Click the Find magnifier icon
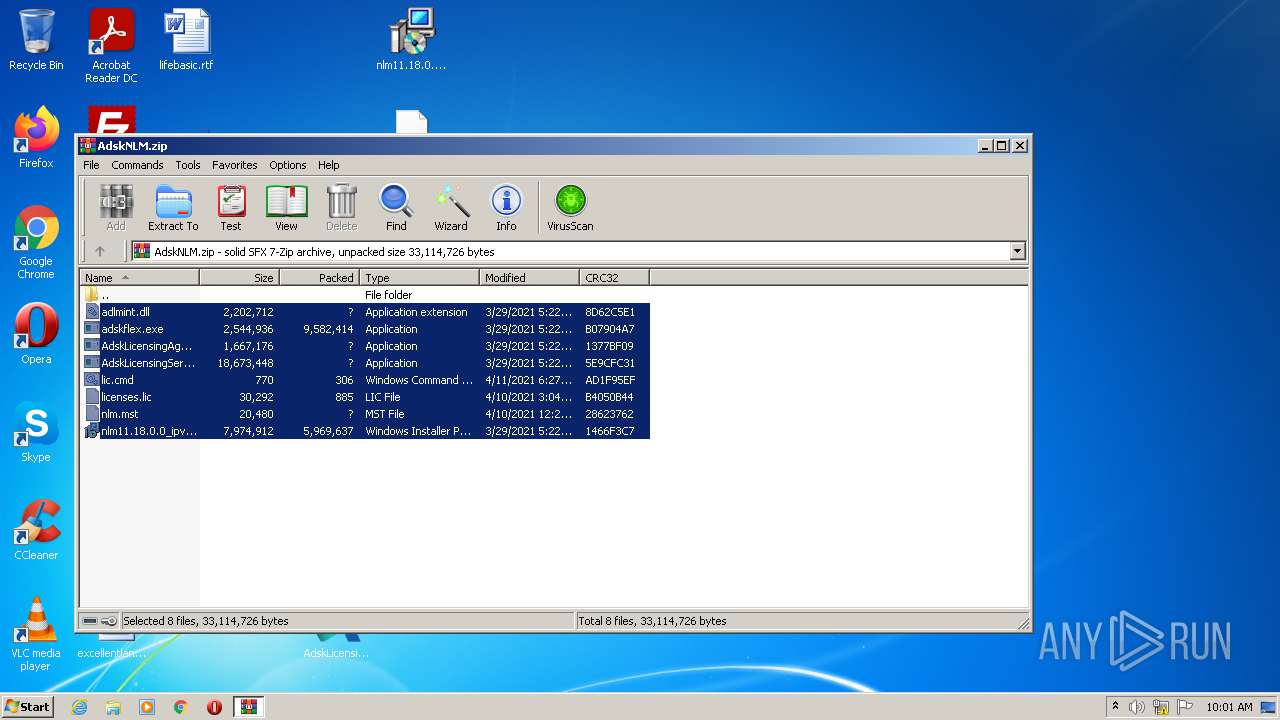 [x=396, y=208]
